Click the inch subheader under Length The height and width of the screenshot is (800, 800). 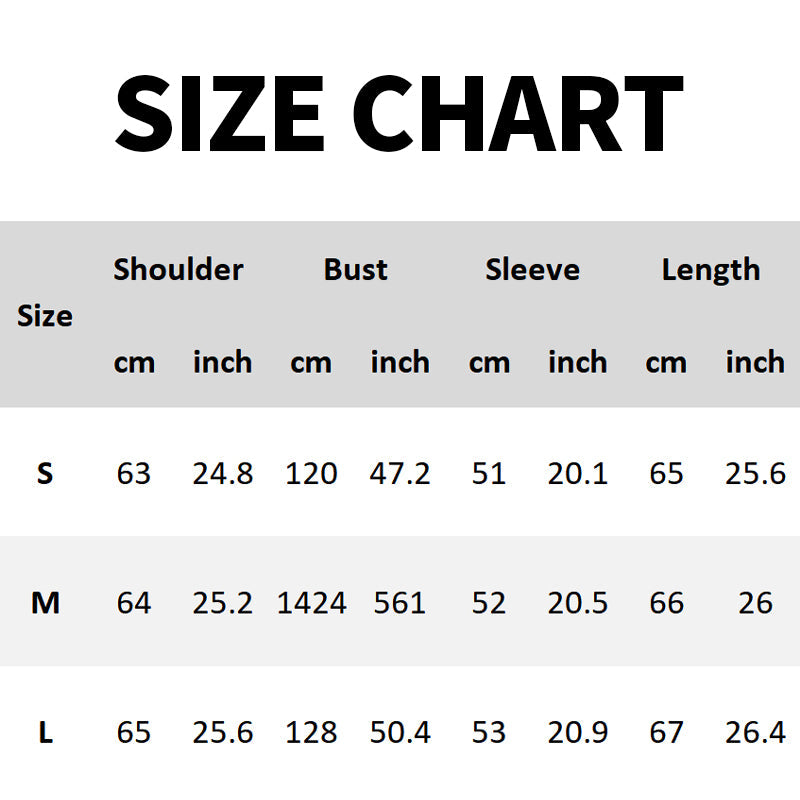(x=755, y=362)
